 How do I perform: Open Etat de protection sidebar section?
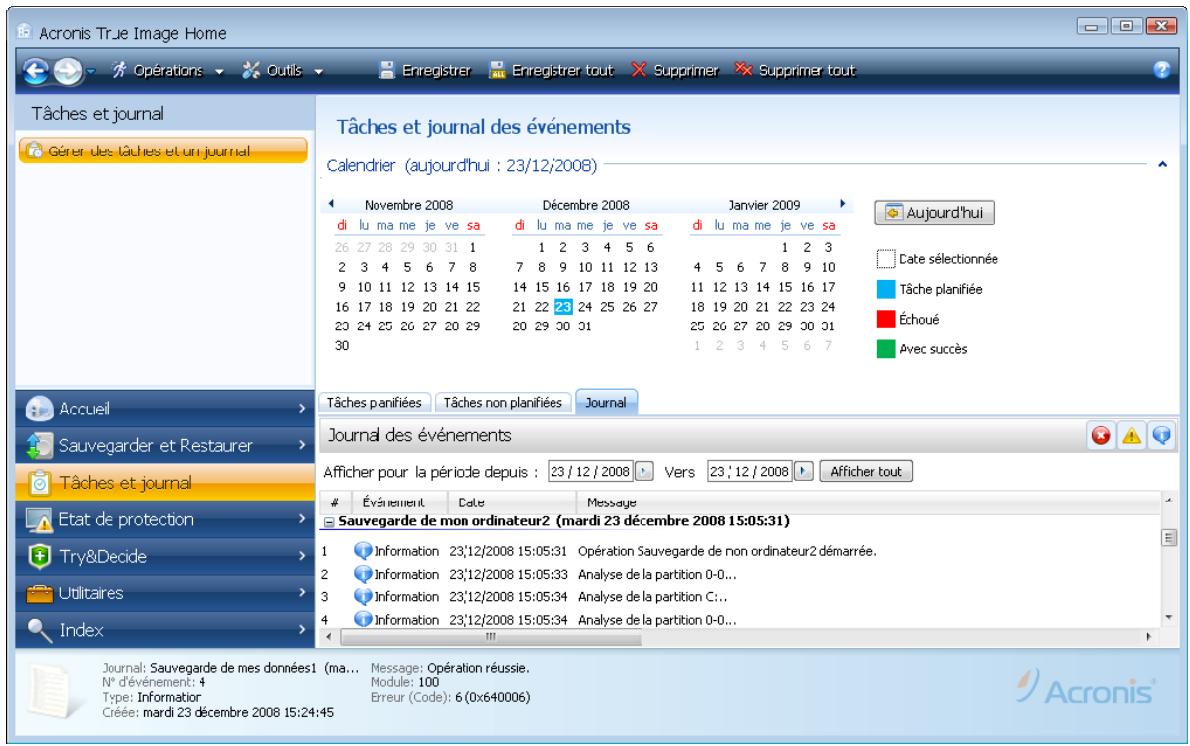coord(165,519)
